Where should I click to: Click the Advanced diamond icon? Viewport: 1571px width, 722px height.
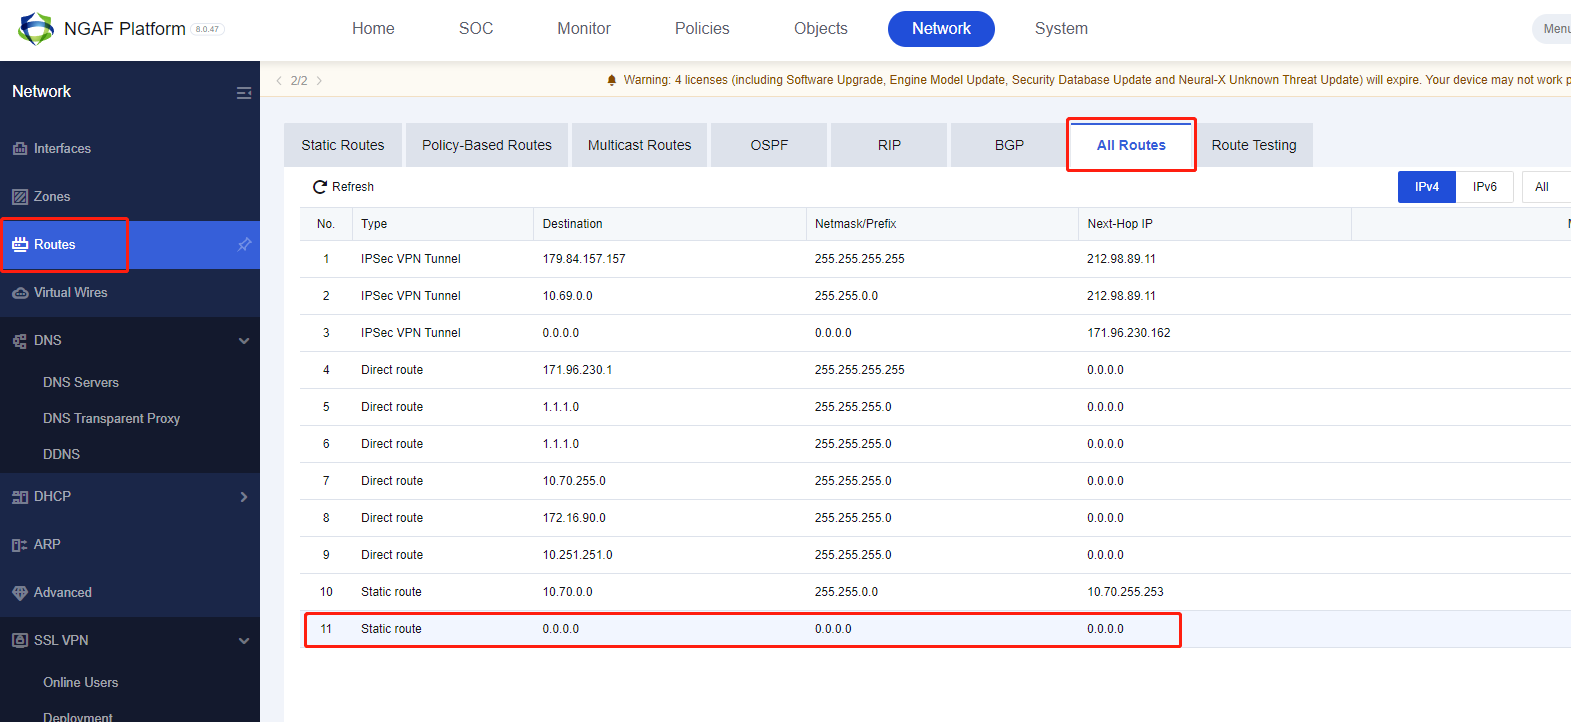point(20,593)
